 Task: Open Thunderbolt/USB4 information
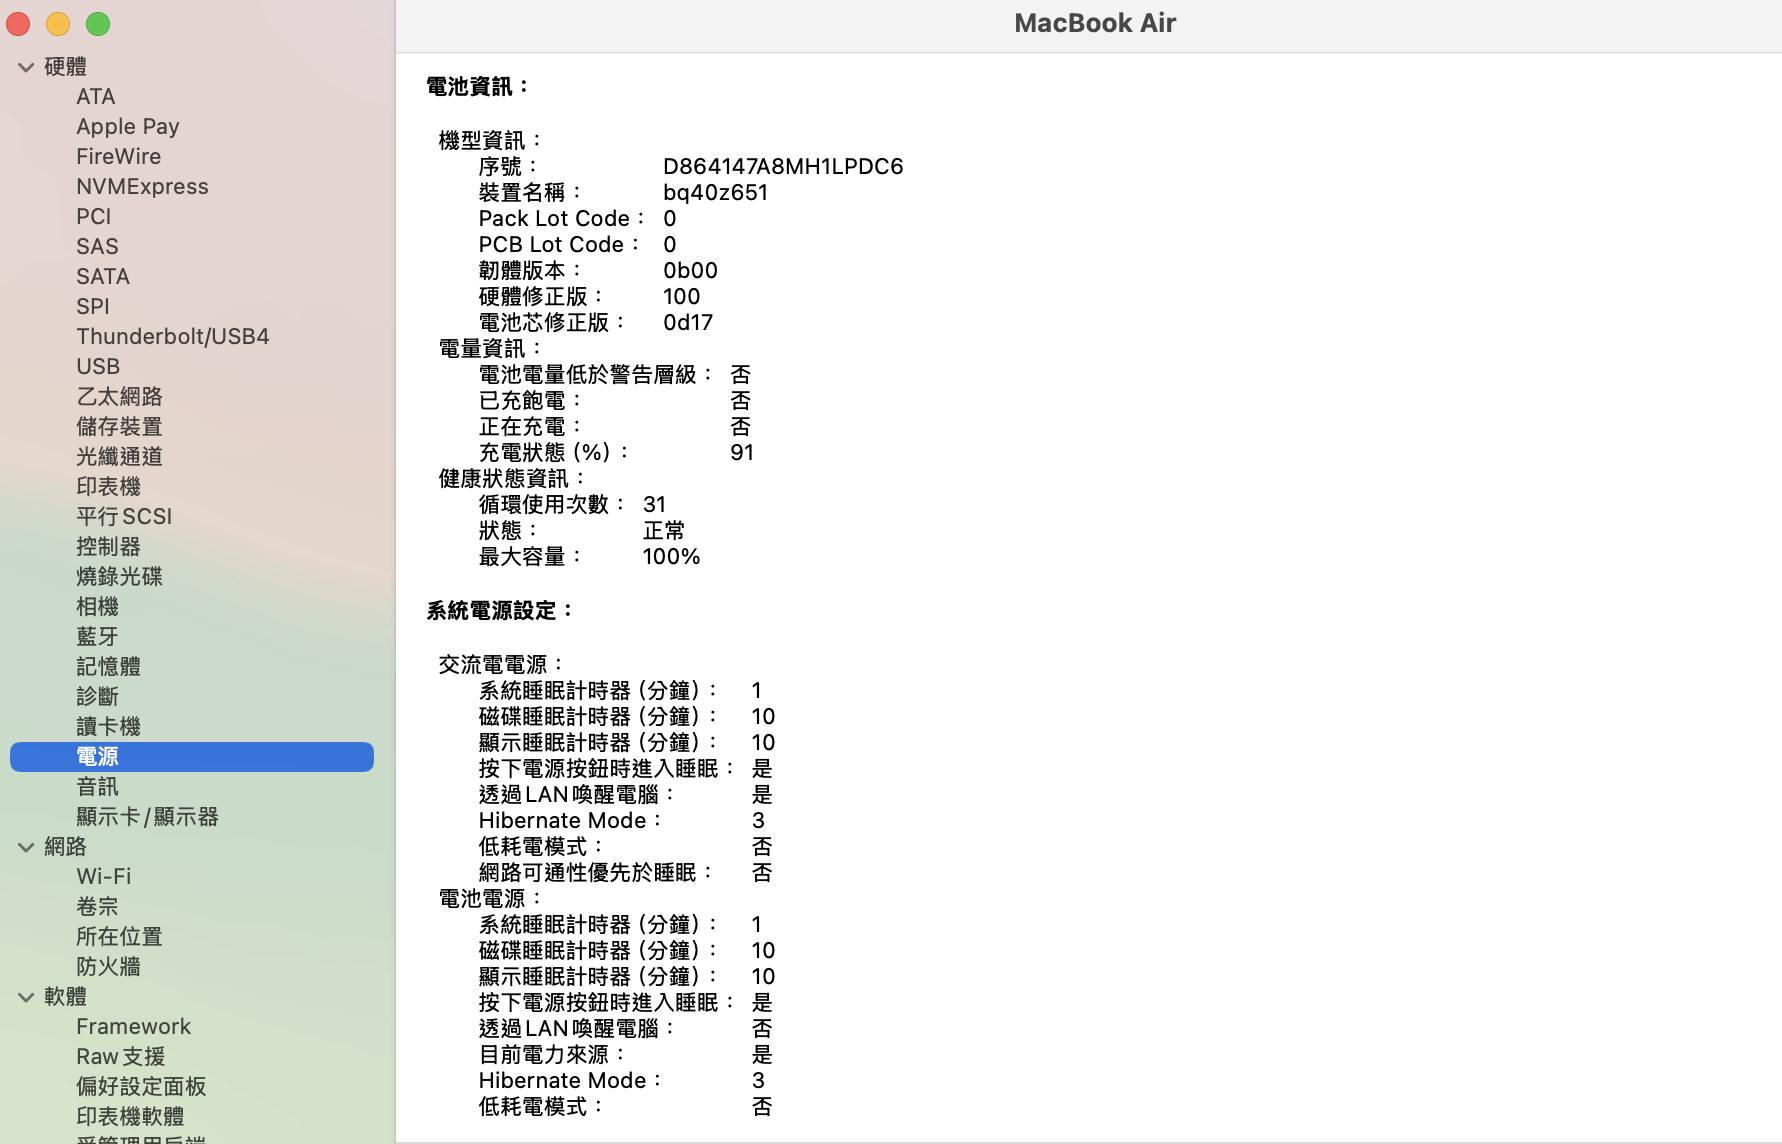click(x=173, y=337)
